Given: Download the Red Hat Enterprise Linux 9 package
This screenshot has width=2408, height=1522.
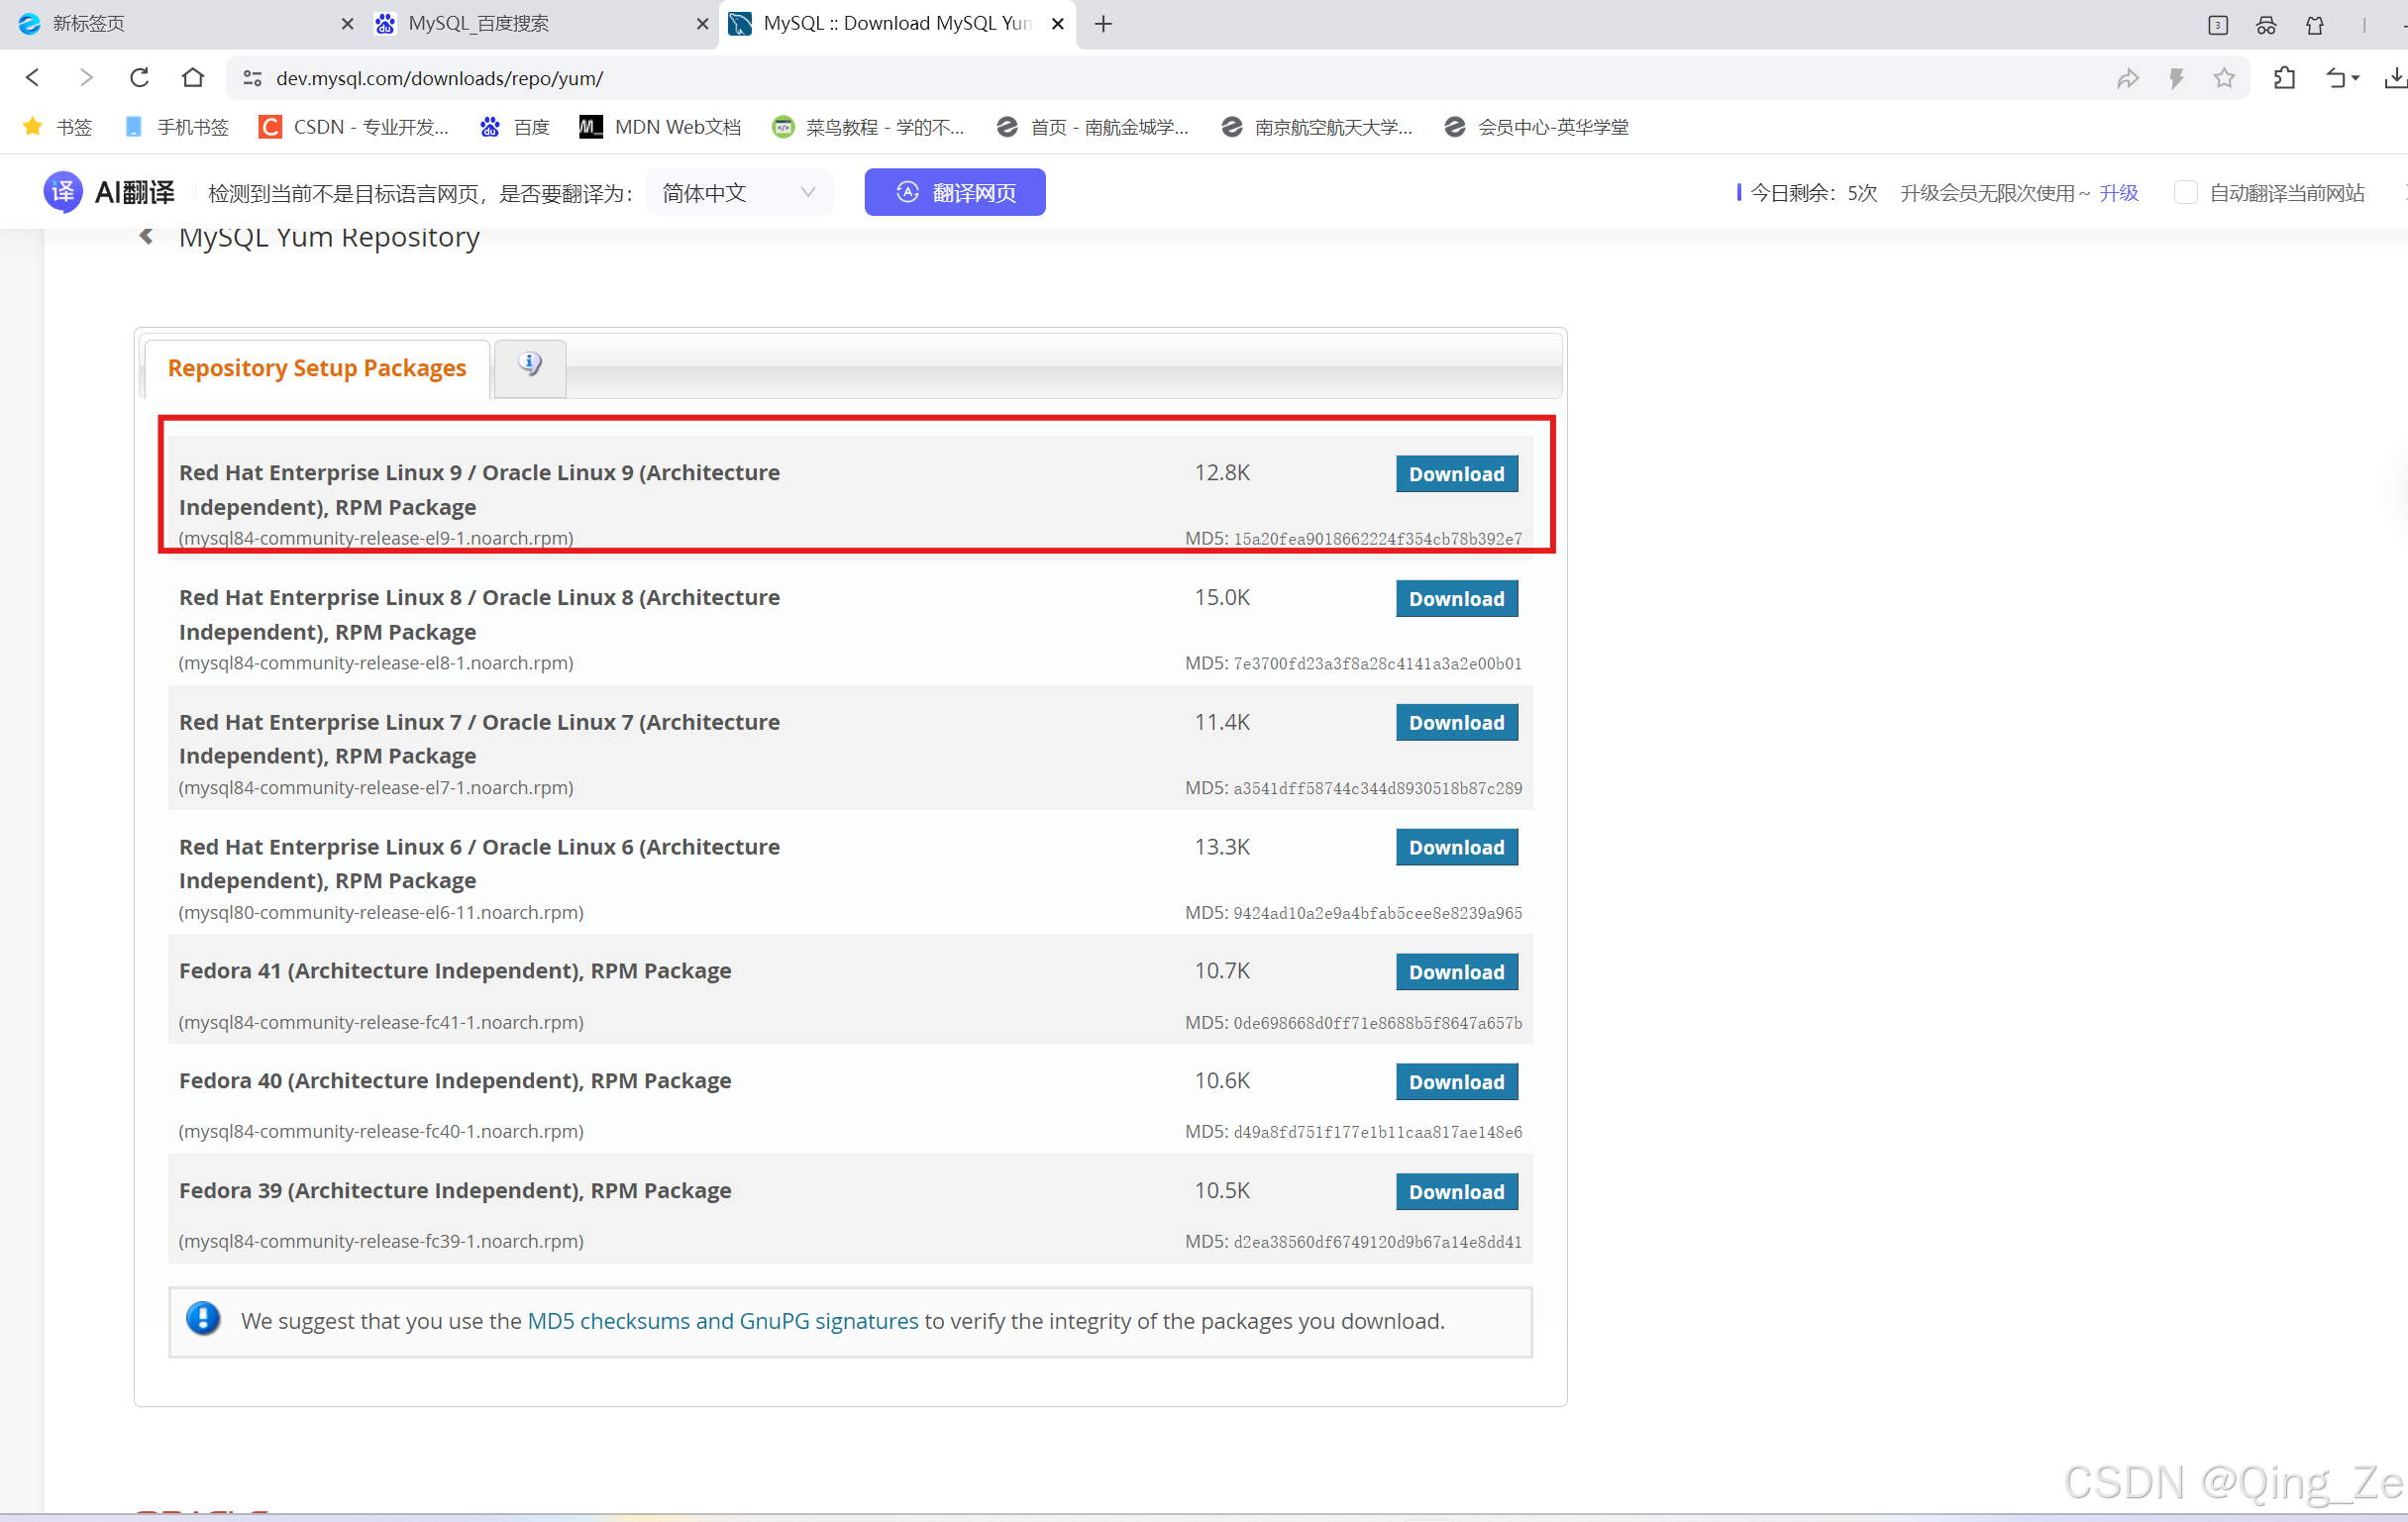Looking at the screenshot, I should pyautogui.click(x=1456, y=474).
